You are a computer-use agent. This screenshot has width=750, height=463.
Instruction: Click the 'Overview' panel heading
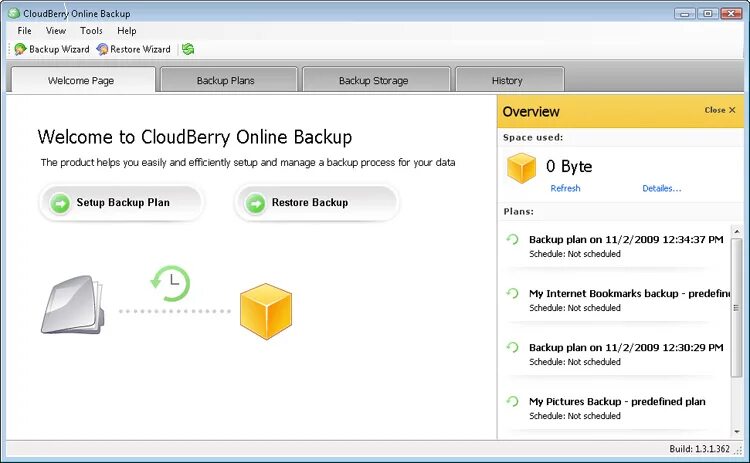(530, 111)
